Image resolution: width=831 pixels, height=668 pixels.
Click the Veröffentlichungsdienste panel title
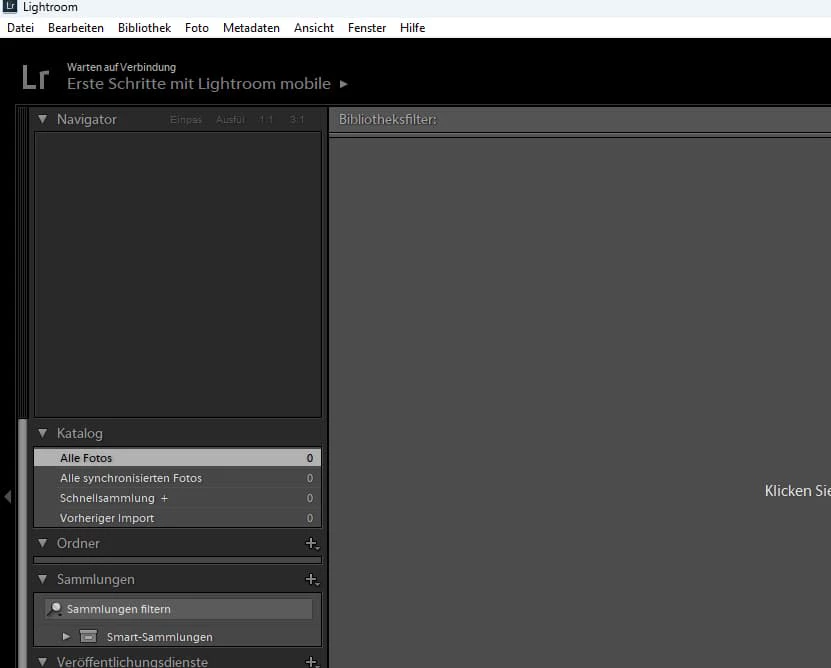132,662
